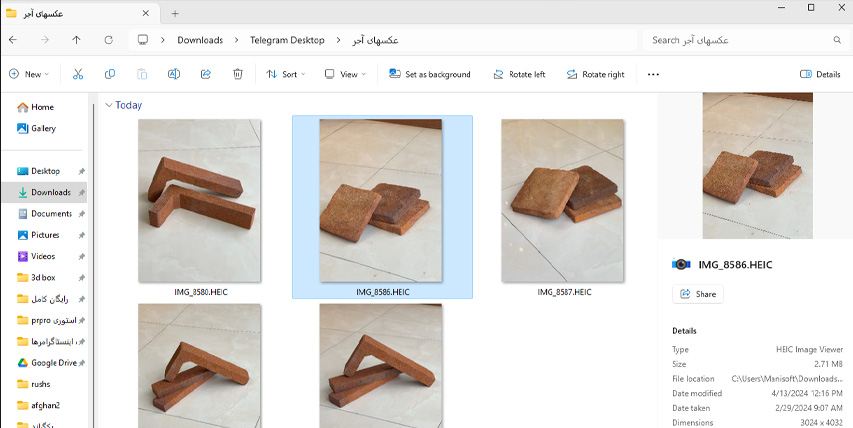
Task: Unpin Documents using its pin icon
Action: click(x=82, y=214)
